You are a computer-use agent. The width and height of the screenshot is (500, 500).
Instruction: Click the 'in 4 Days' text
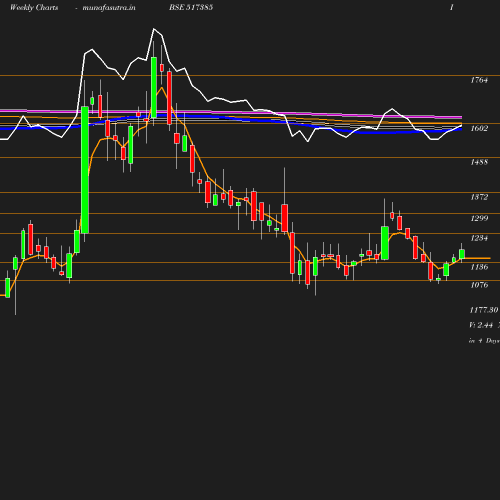coord(484,341)
